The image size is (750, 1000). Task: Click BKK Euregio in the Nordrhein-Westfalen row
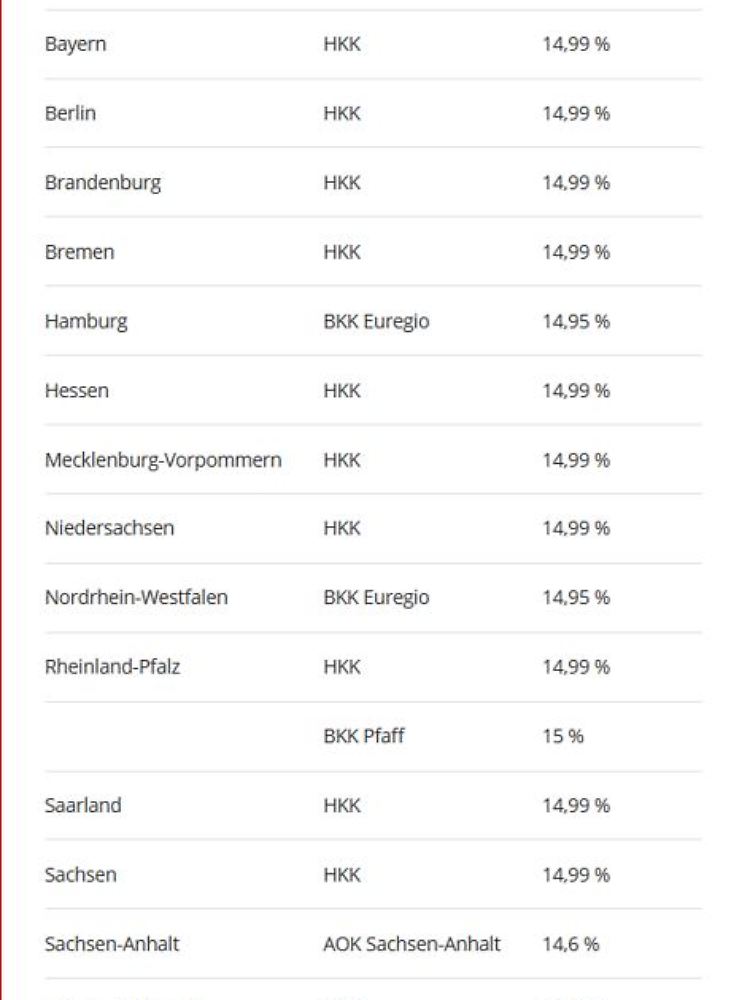point(376,598)
